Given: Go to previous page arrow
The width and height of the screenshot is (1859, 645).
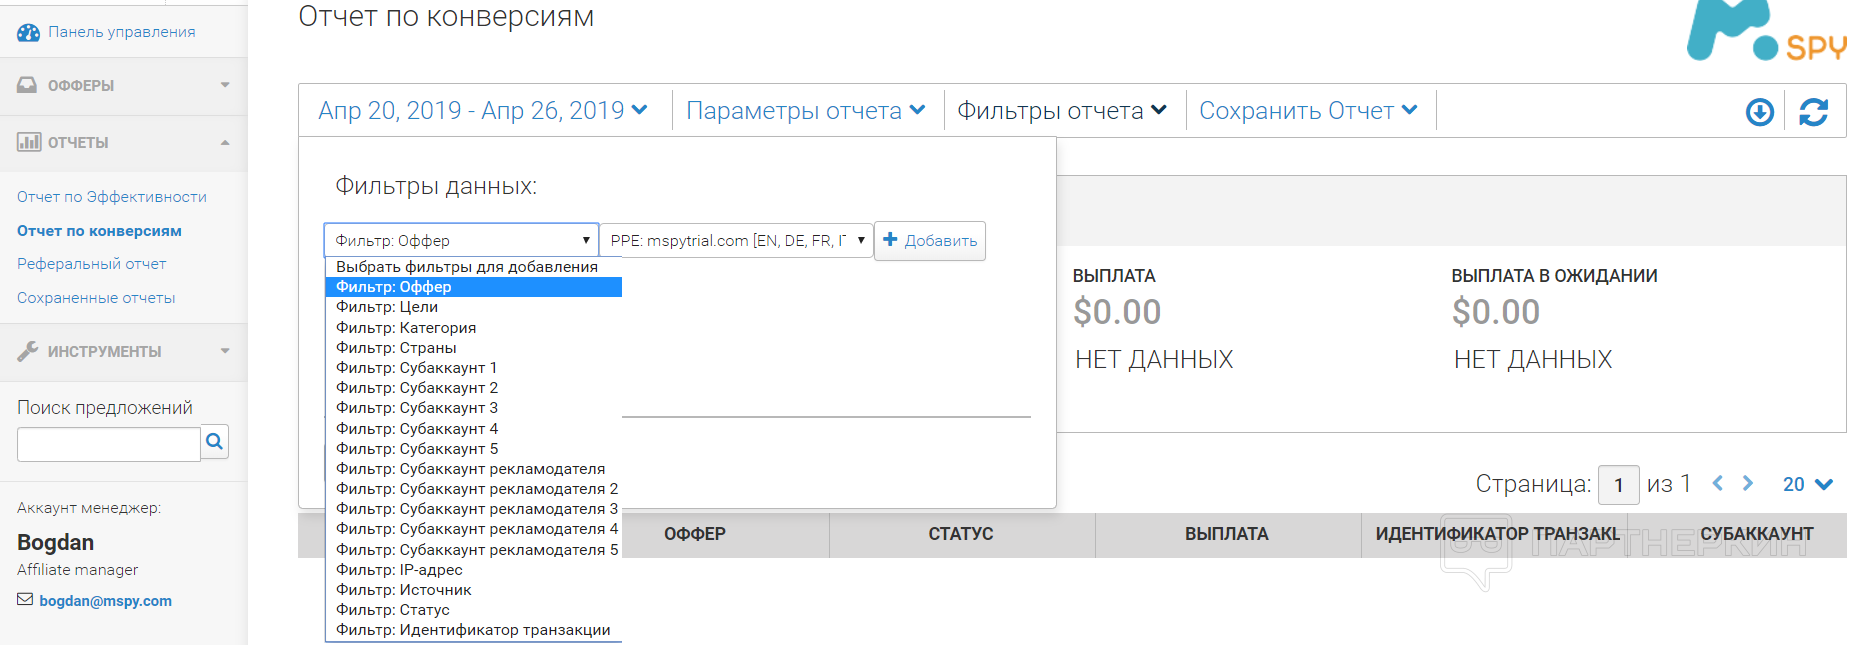Looking at the screenshot, I should point(1718,484).
